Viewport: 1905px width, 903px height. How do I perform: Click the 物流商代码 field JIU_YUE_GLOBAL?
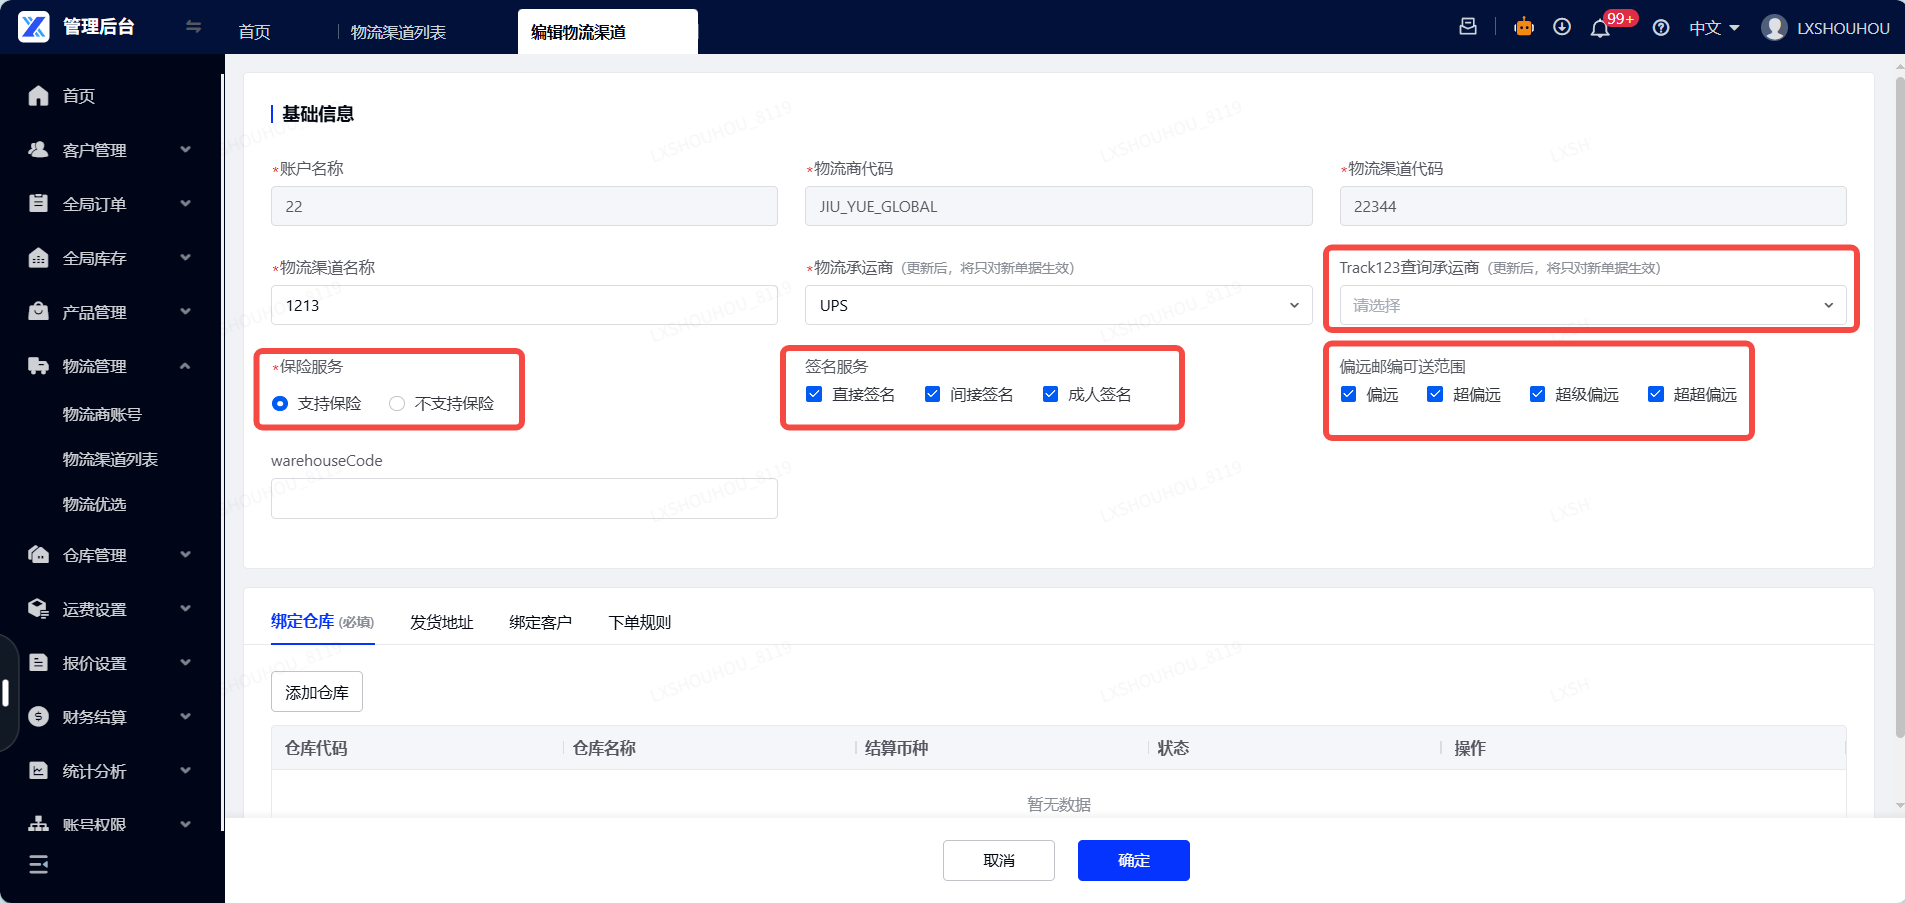(1058, 207)
